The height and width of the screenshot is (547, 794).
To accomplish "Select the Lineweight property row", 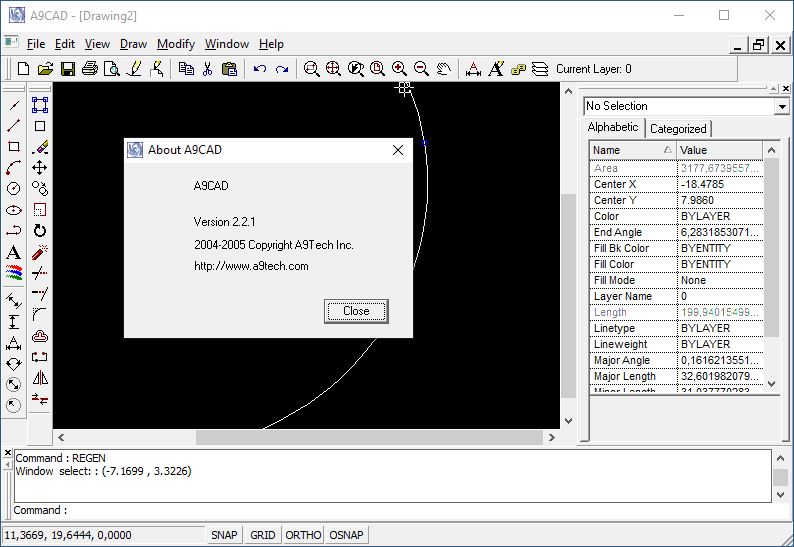I will tap(677, 344).
